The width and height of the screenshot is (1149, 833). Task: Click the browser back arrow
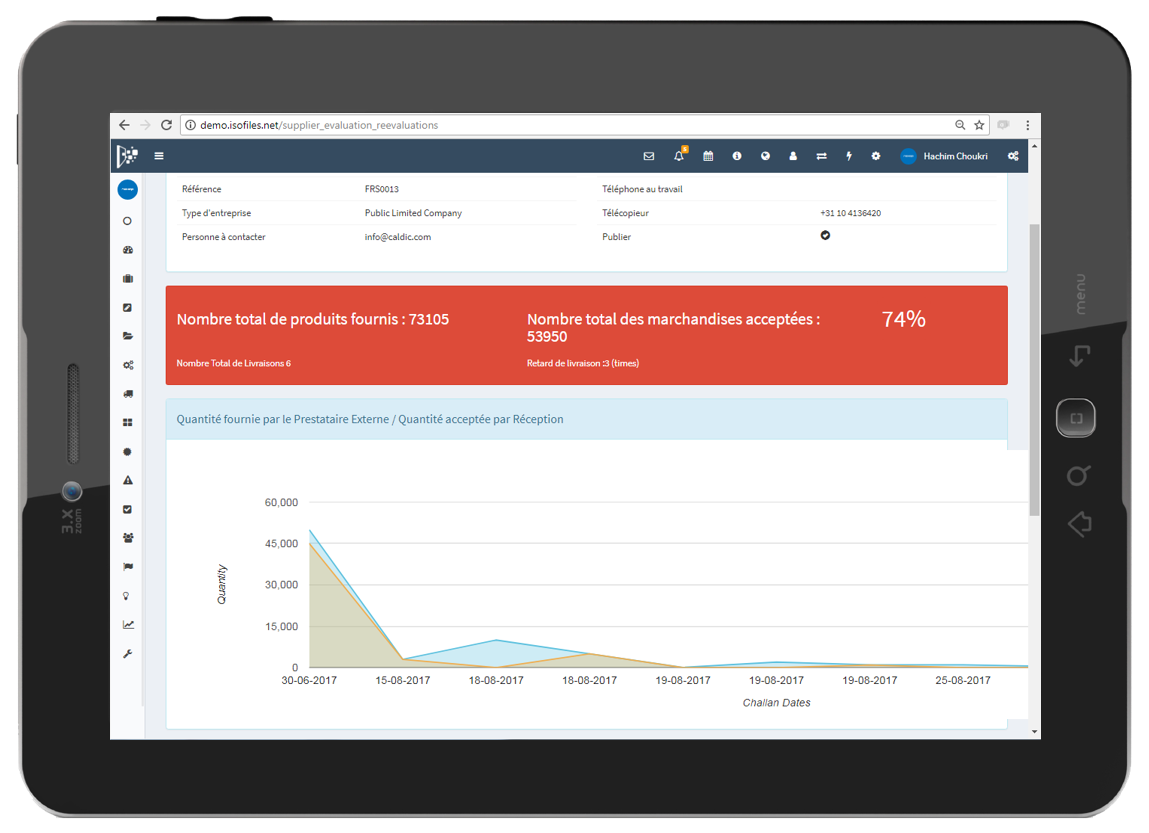pos(124,125)
